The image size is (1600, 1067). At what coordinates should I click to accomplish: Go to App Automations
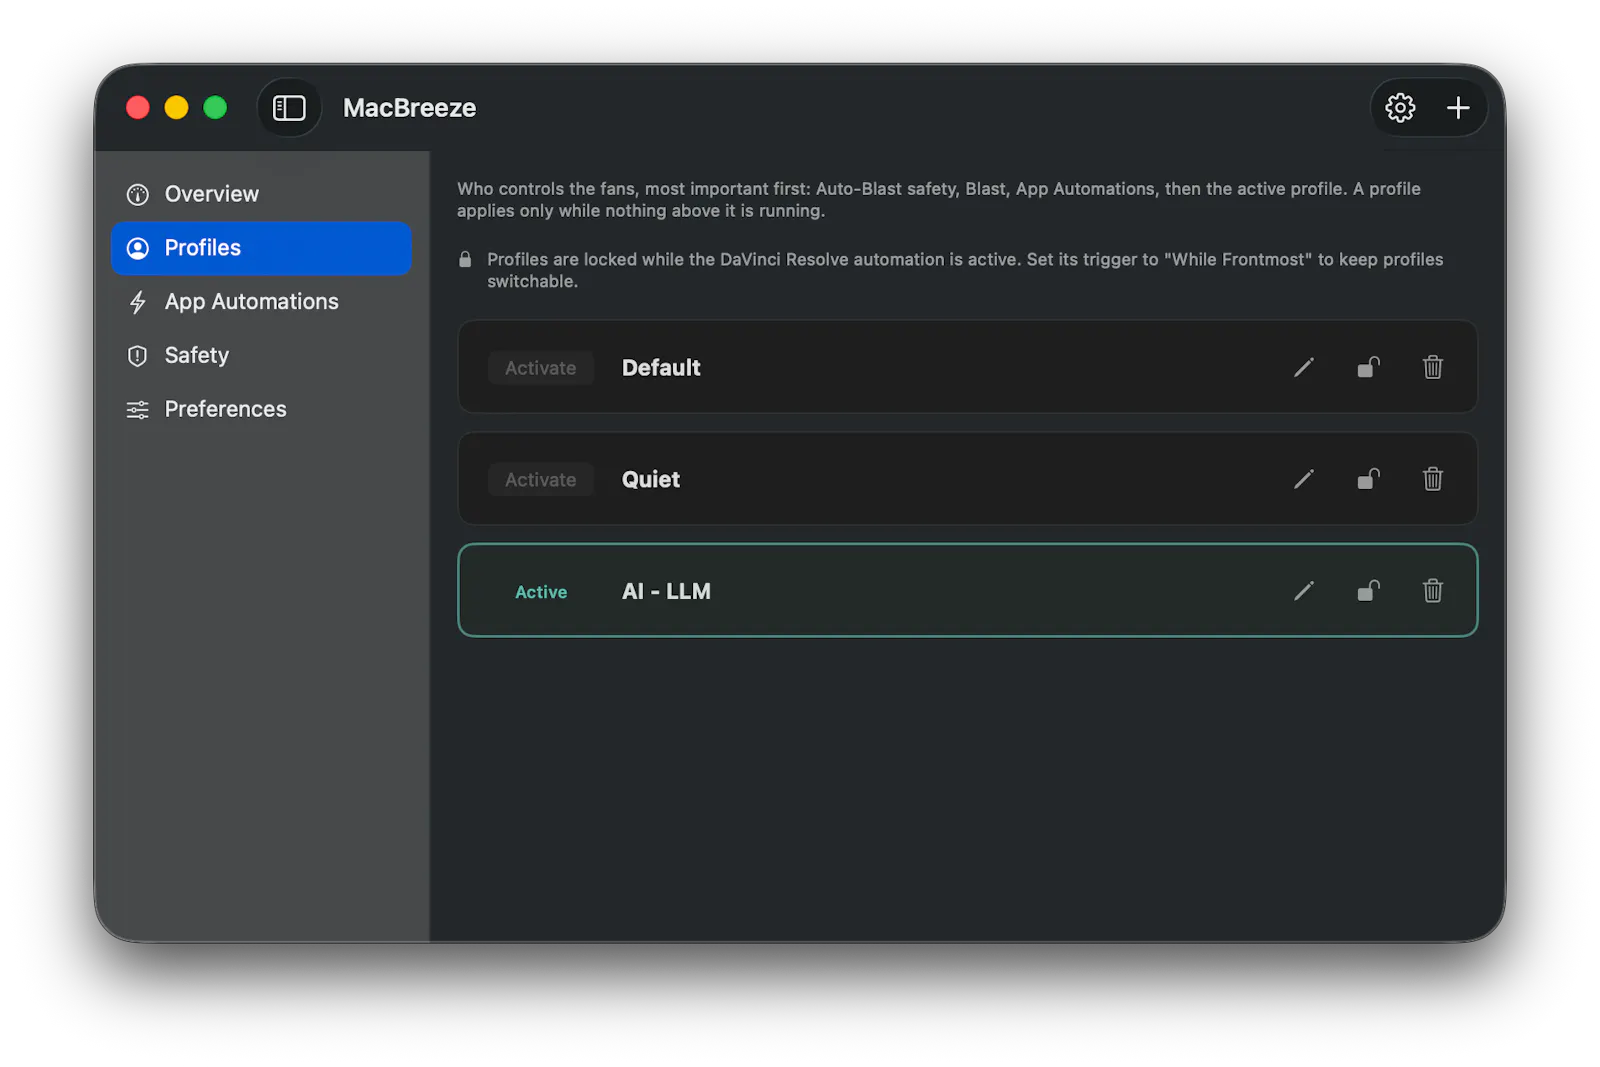coord(261,302)
